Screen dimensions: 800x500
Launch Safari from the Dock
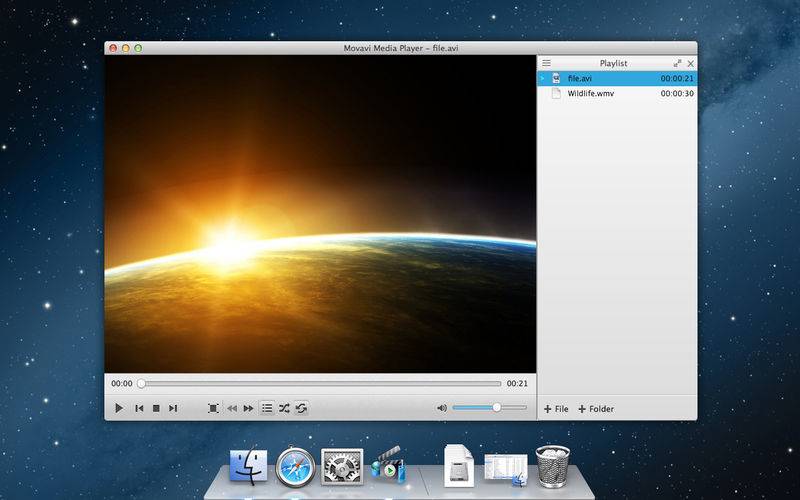click(295, 467)
